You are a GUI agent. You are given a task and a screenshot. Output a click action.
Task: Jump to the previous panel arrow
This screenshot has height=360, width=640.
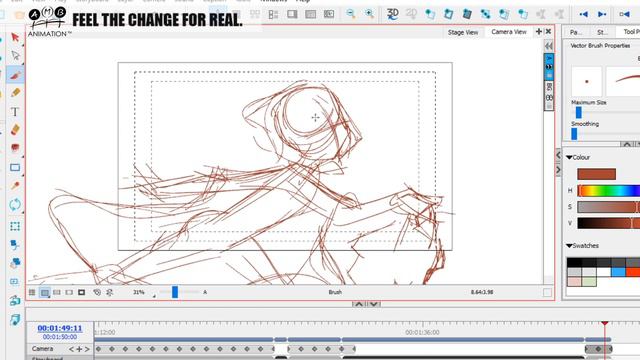(x=584, y=14)
